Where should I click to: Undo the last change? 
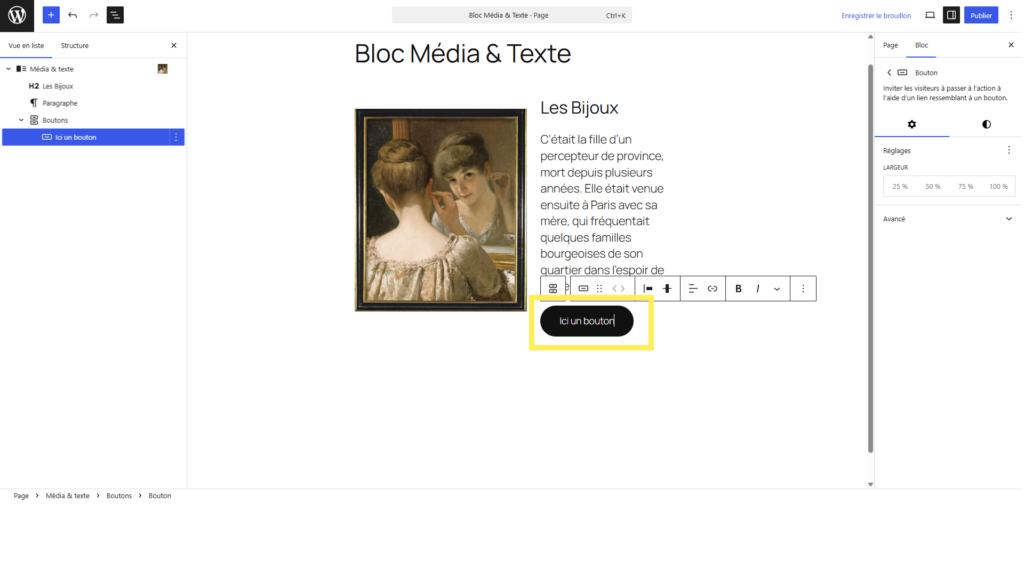point(72,15)
